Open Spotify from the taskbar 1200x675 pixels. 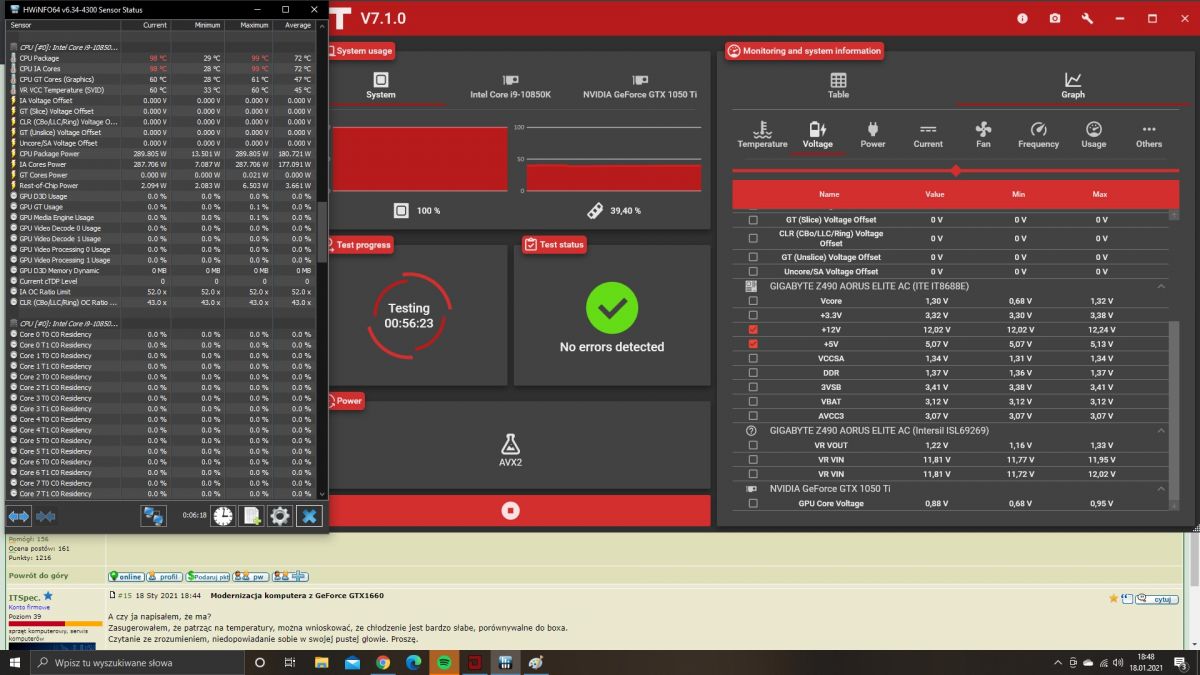click(445, 662)
